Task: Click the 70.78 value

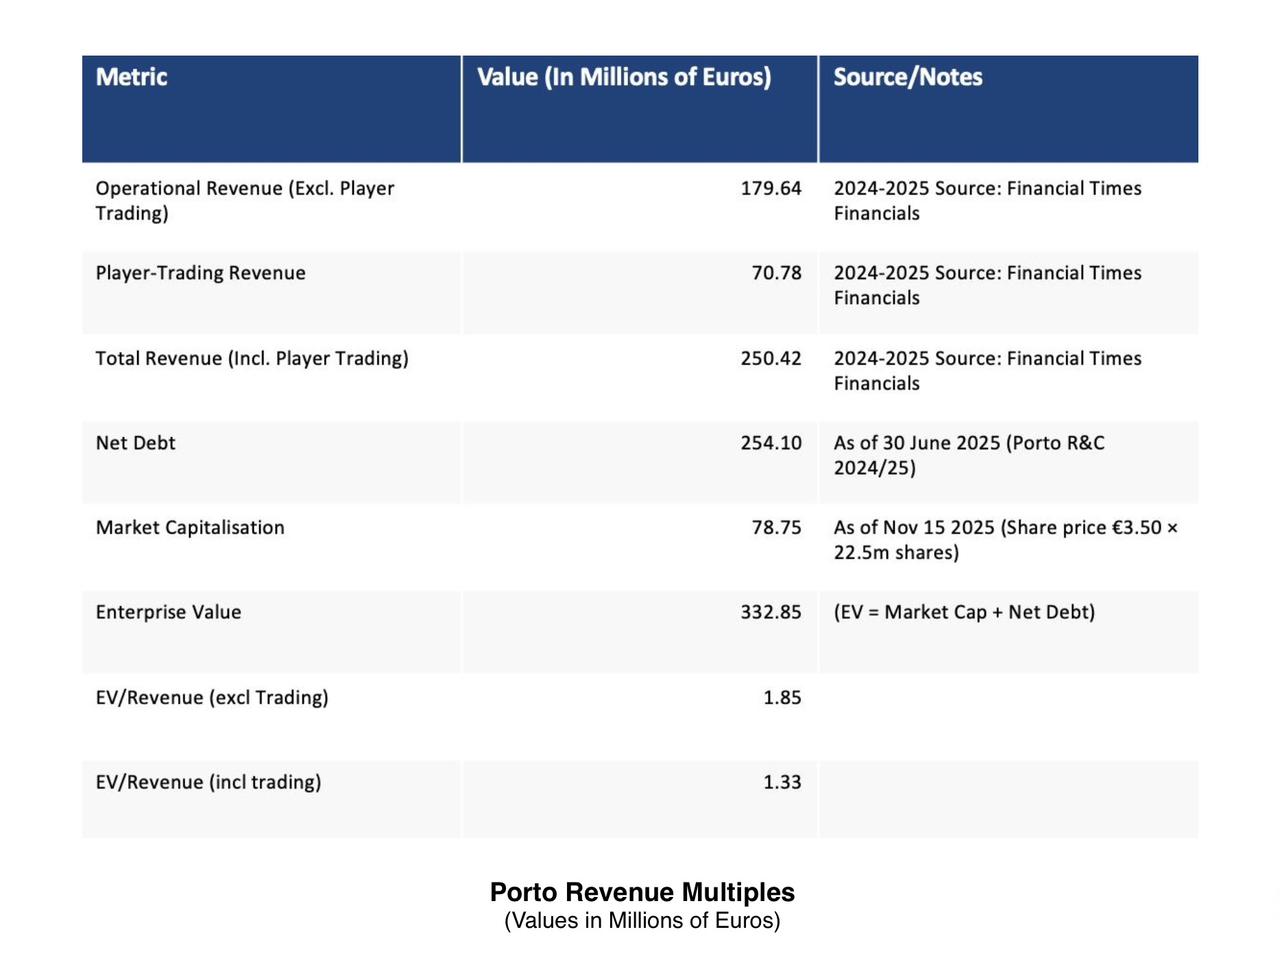Action: [776, 273]
